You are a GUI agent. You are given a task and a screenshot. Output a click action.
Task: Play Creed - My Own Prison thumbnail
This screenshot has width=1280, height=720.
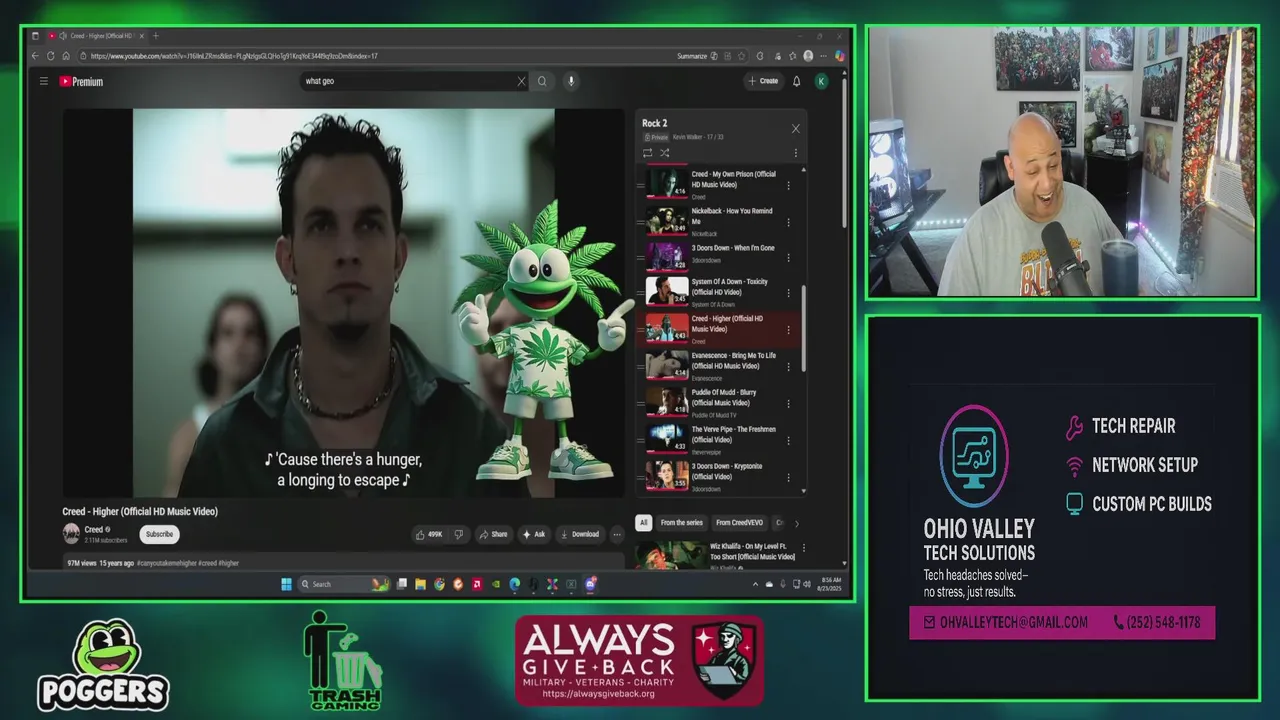coord(666,183)
